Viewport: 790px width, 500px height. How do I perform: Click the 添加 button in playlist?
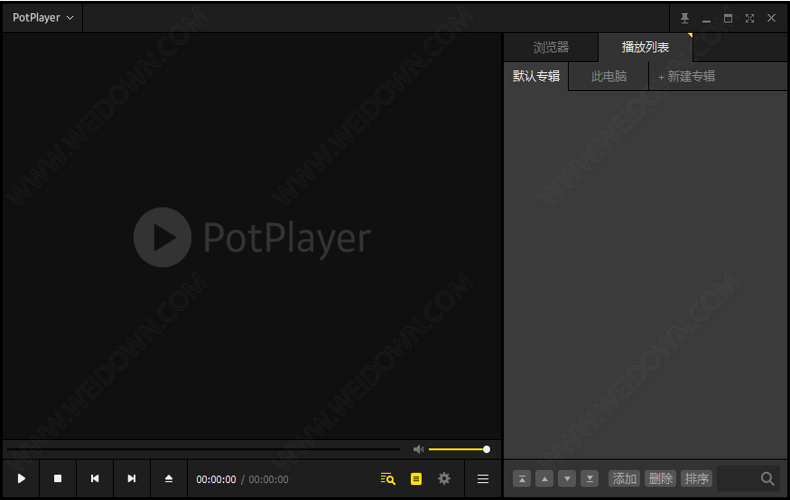click(625, 479)
